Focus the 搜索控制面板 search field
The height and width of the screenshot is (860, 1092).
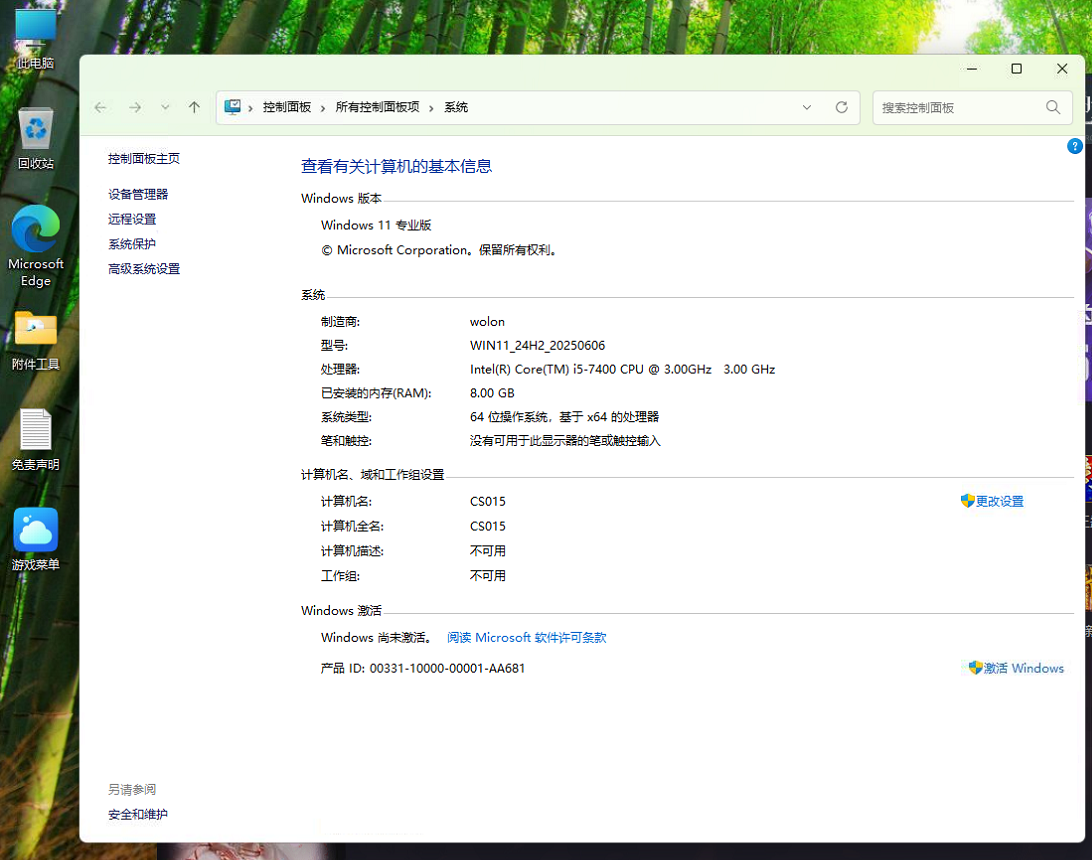point(972,107)
